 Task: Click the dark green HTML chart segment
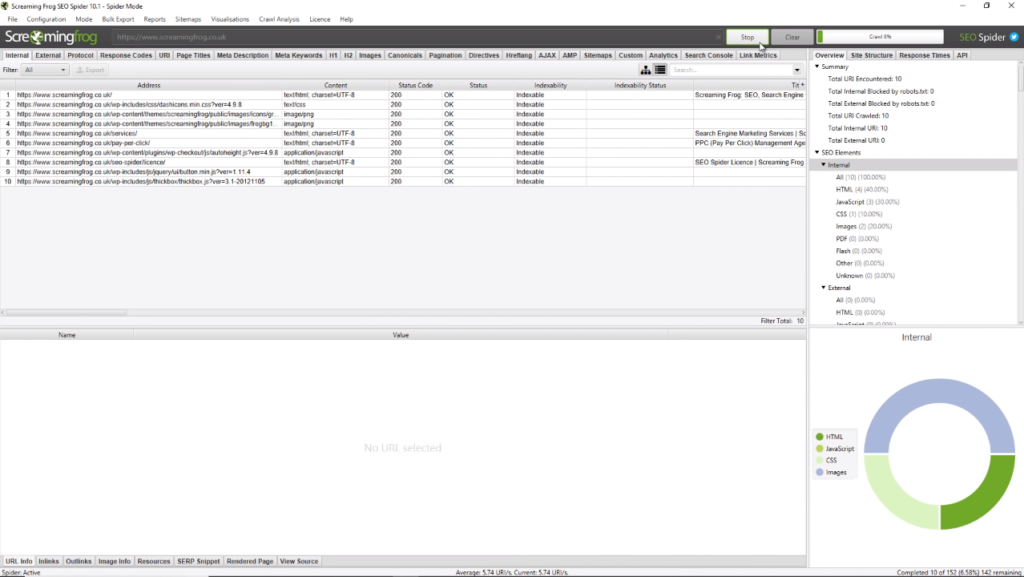pyautogui.click(x=986, y=499)
